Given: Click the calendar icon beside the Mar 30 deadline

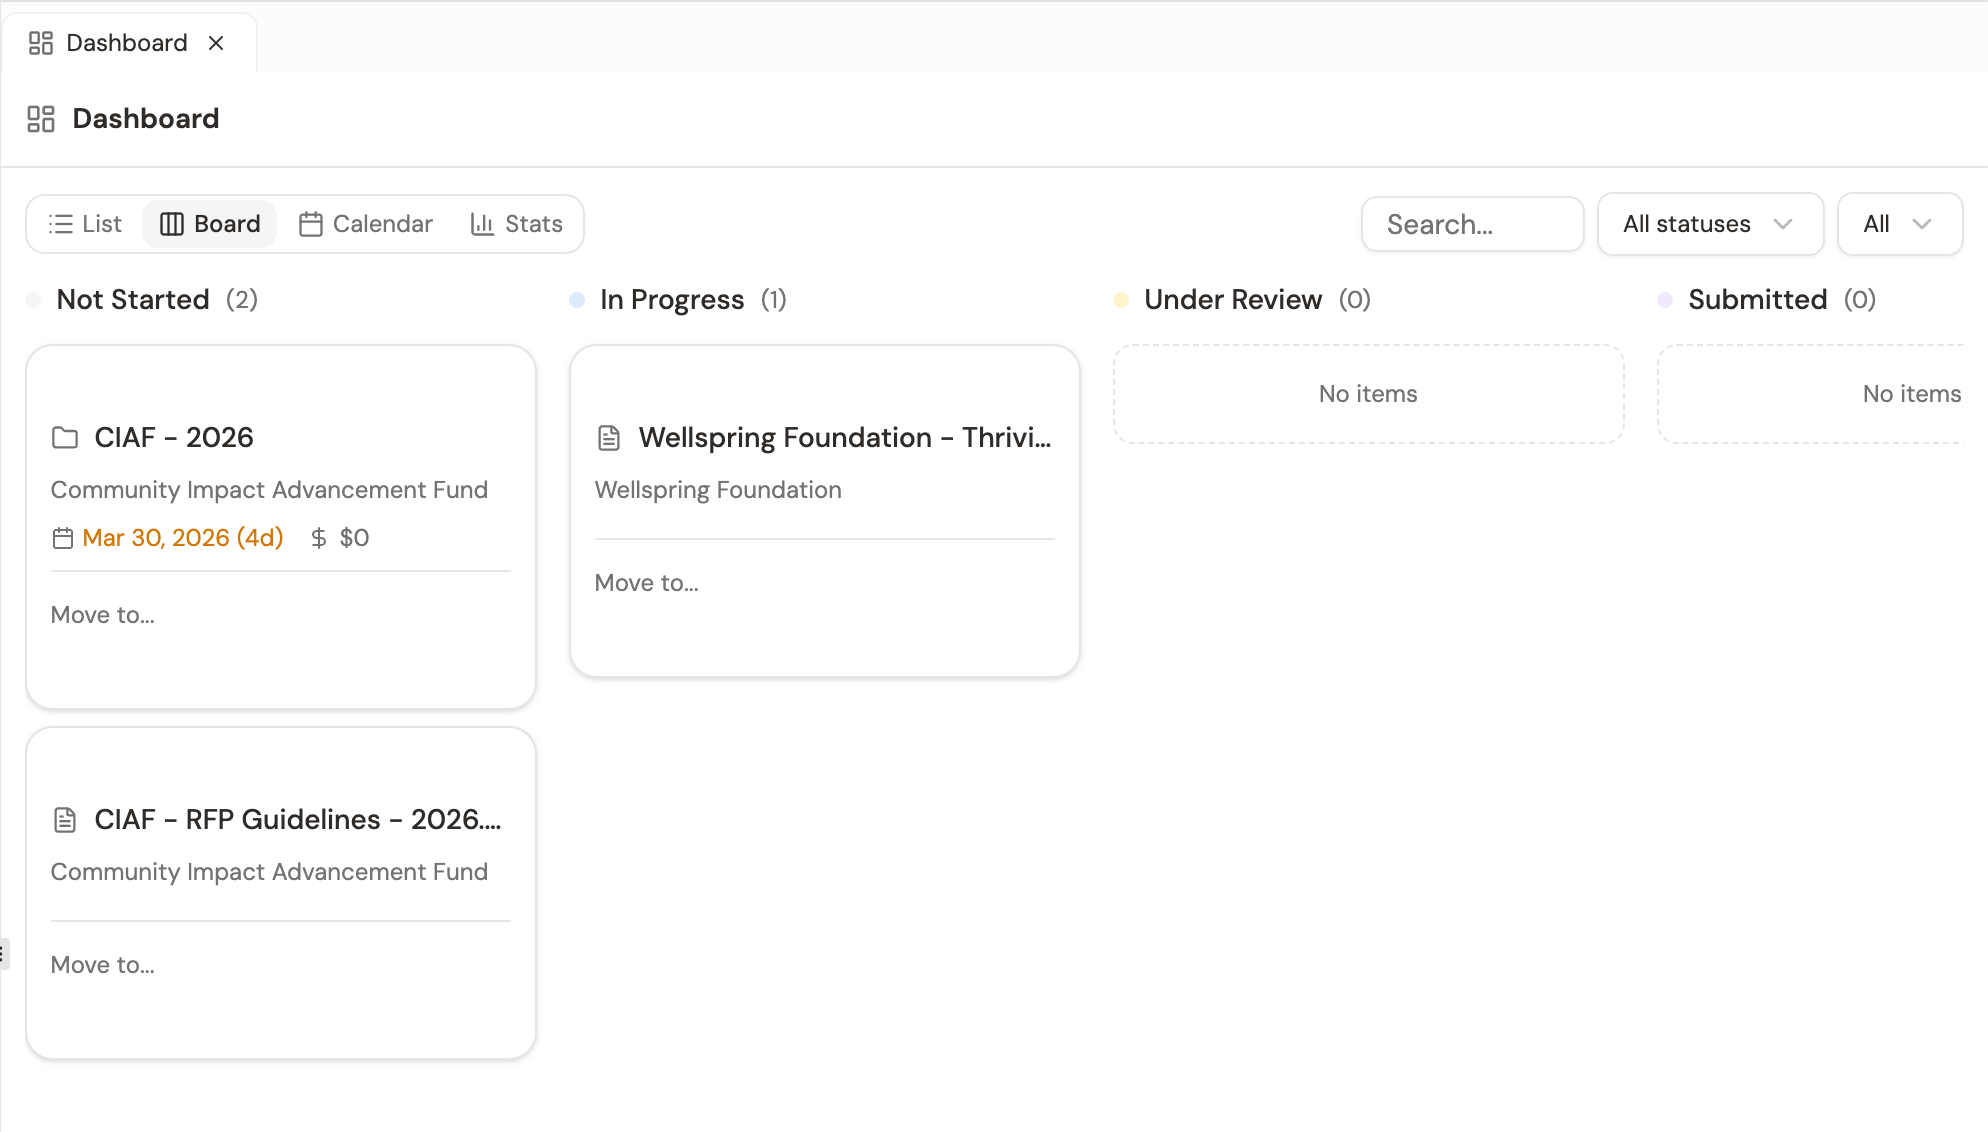Looking at the screenshot, I should click(x=62, y=538).
